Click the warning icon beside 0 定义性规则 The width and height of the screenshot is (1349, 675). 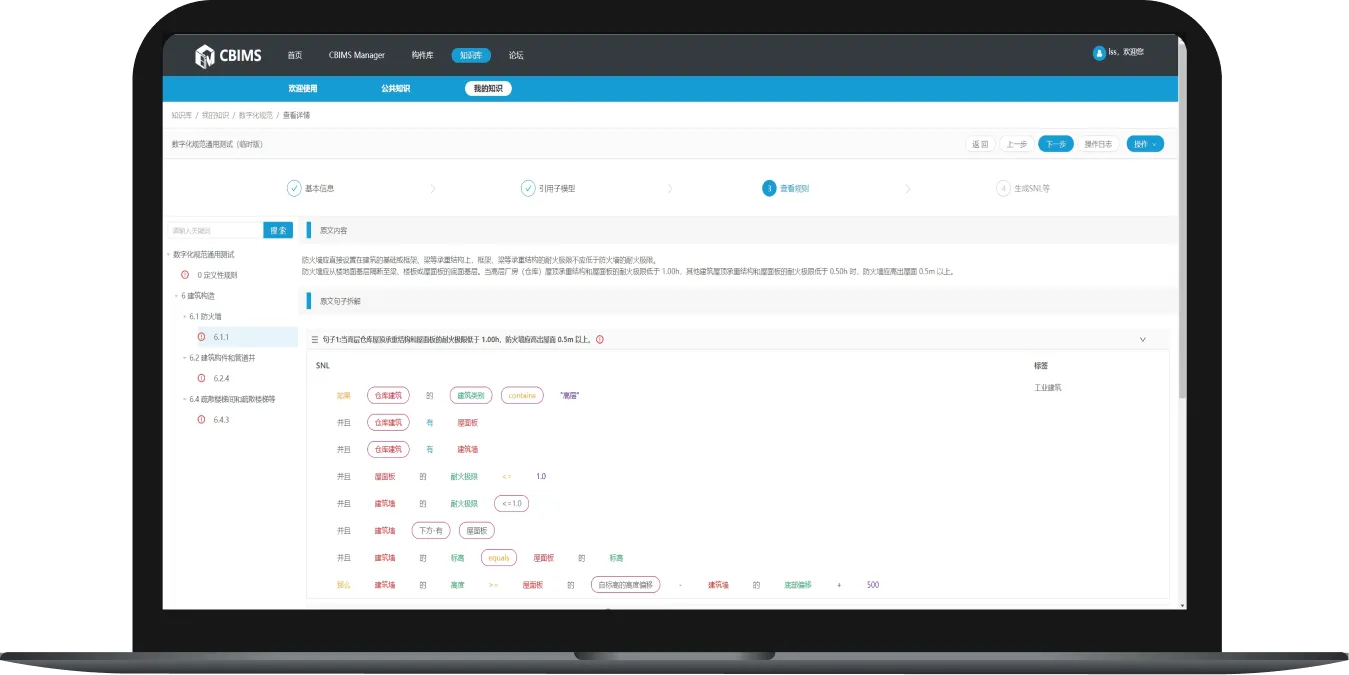(x=185, y=275)
